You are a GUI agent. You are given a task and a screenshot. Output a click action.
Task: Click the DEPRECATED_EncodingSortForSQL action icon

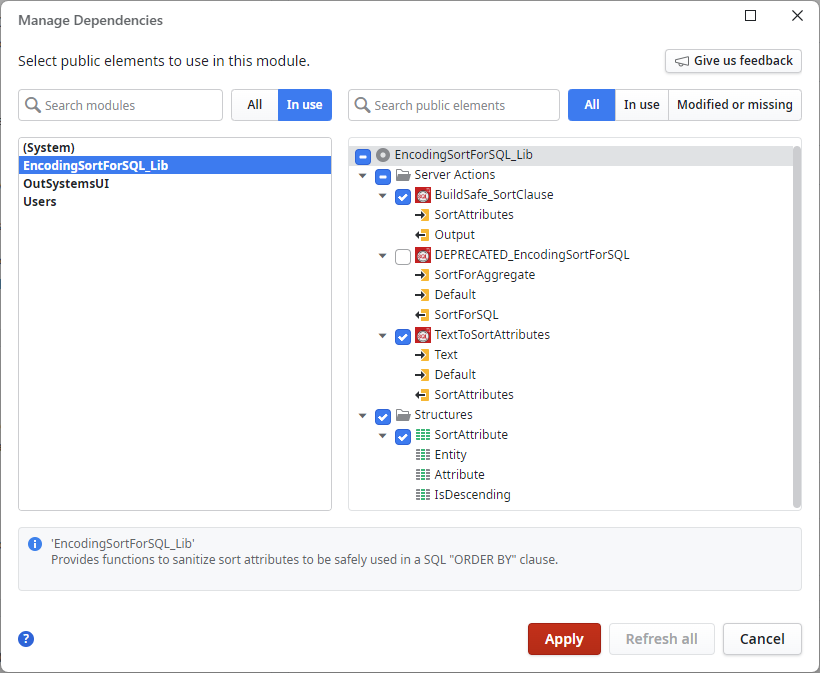point(422,255)
